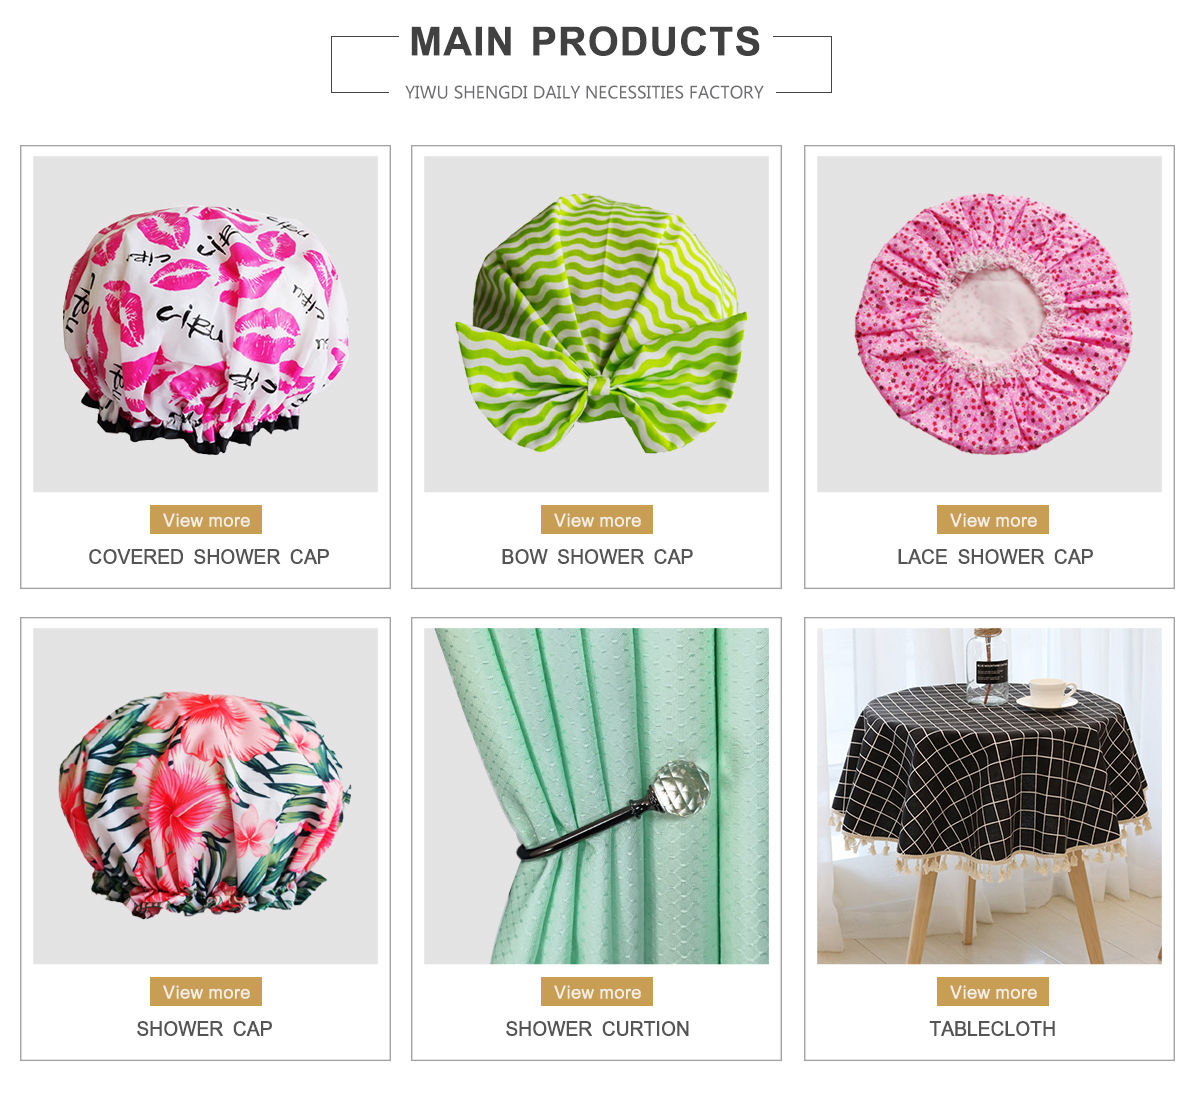Select the LACE SHOWER CAP title
This screenshot has height=1100, width=1200.
995,557
